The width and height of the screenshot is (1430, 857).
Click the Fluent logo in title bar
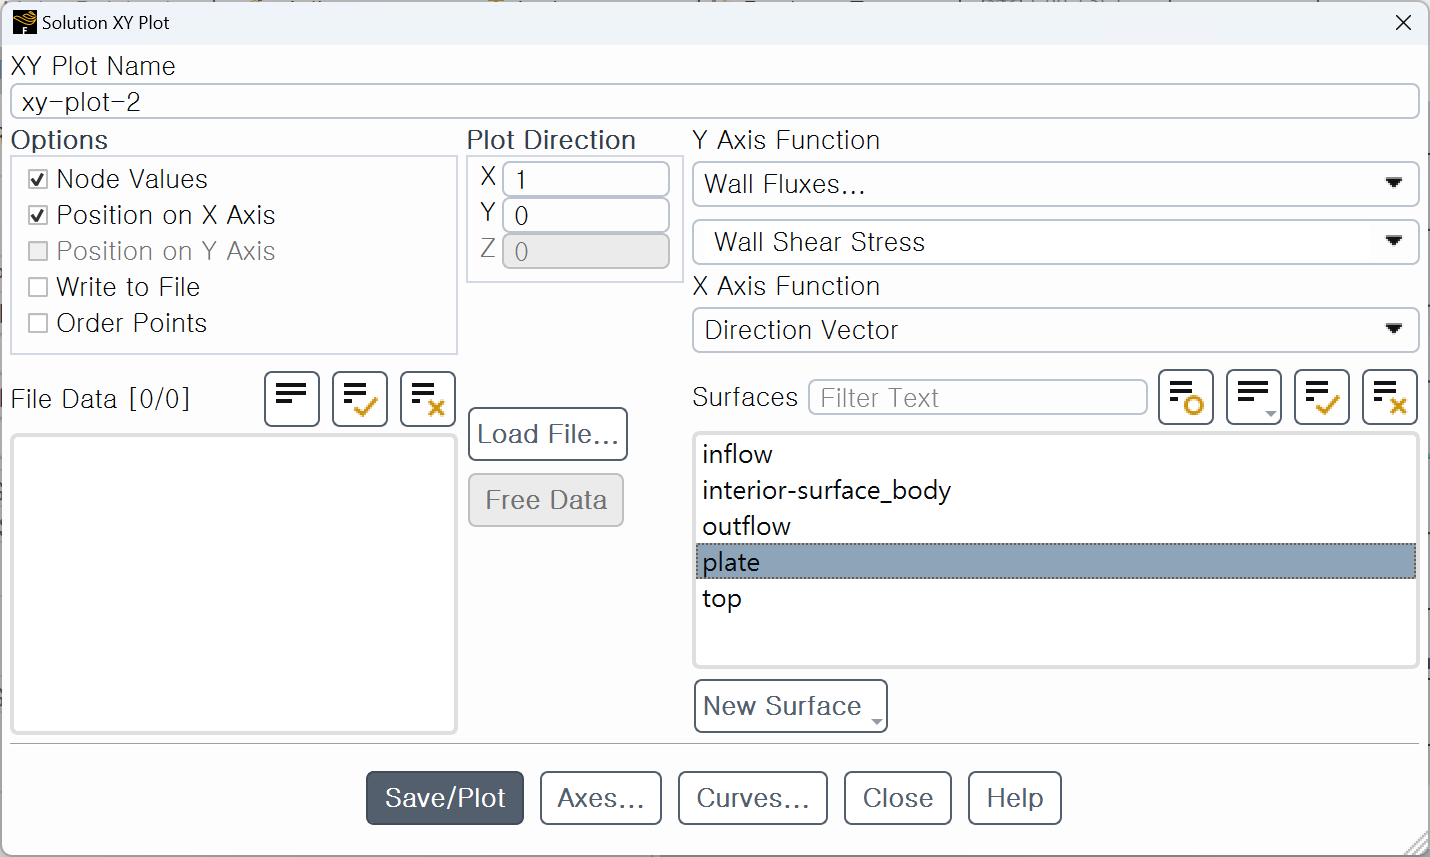24,22
